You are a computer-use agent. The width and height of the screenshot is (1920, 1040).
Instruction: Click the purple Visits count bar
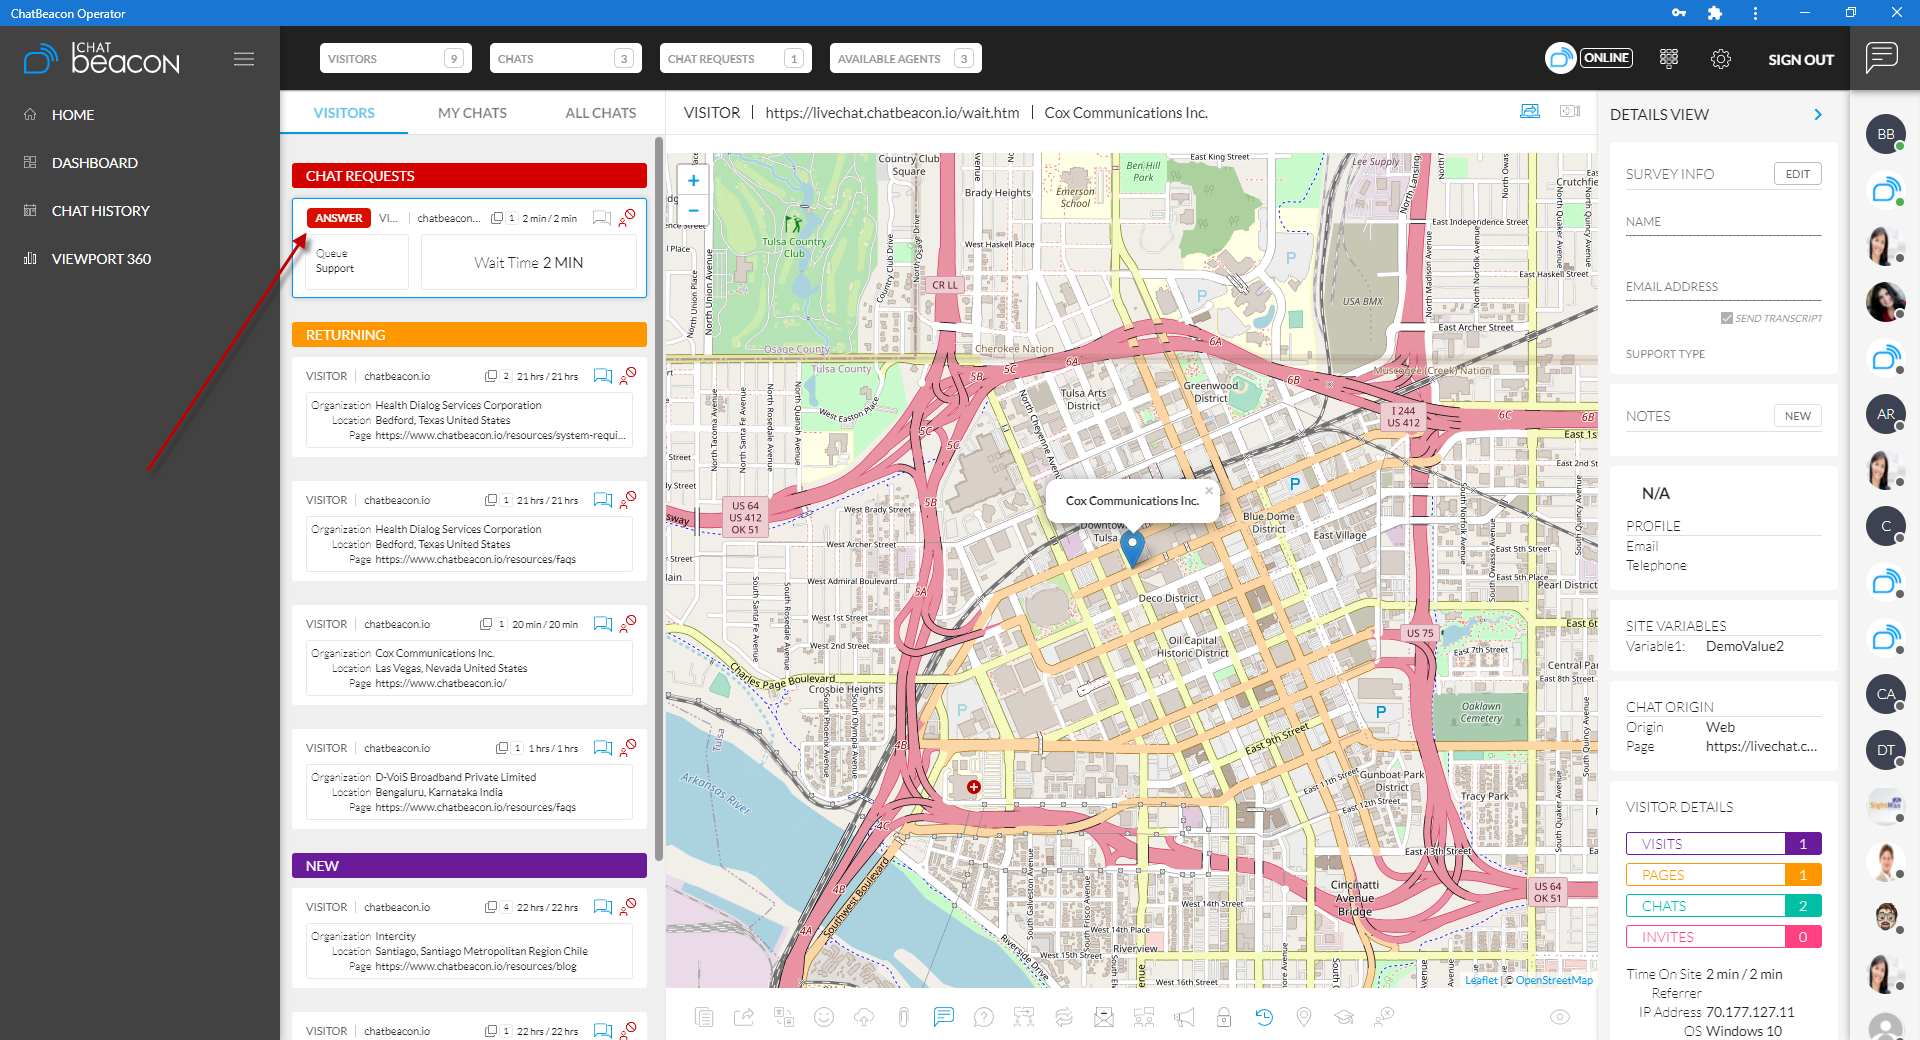(1724, 844)
